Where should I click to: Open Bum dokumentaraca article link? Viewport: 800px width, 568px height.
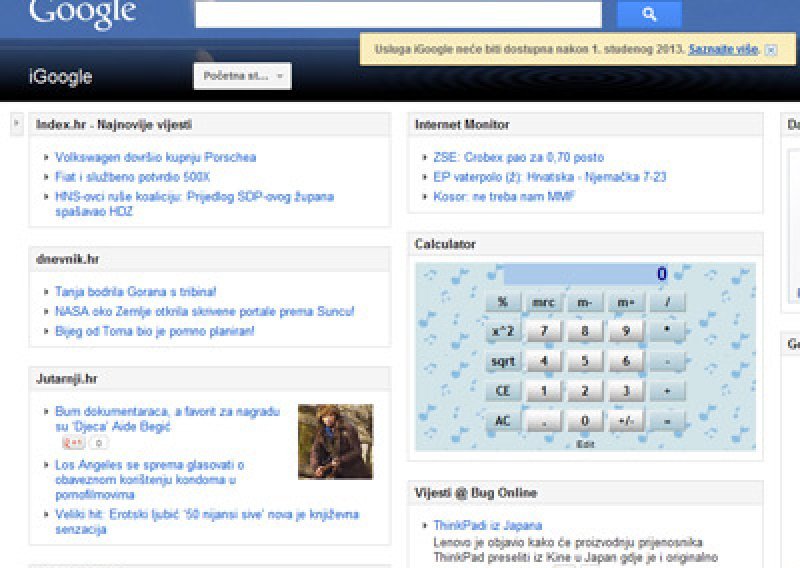tap(167, 419)
